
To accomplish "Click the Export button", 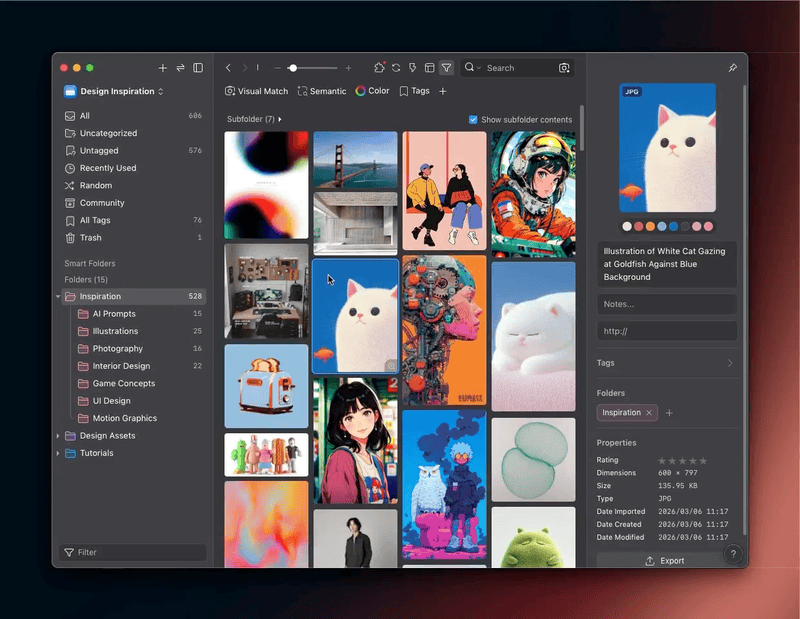I will (x=665, y=560).
